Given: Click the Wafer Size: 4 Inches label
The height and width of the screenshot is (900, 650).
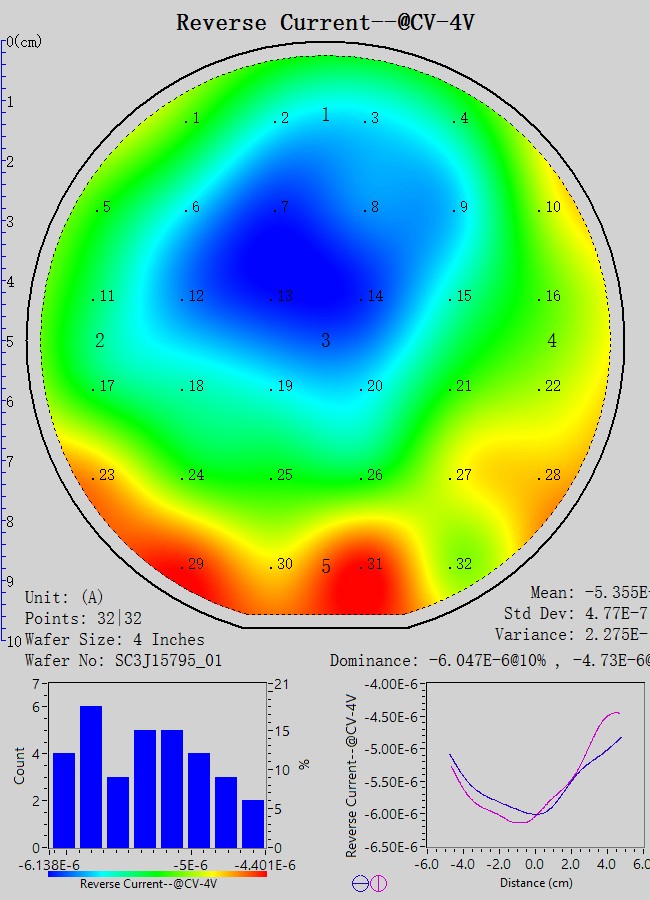Looking at the screenshot, I should click(114, 639).
